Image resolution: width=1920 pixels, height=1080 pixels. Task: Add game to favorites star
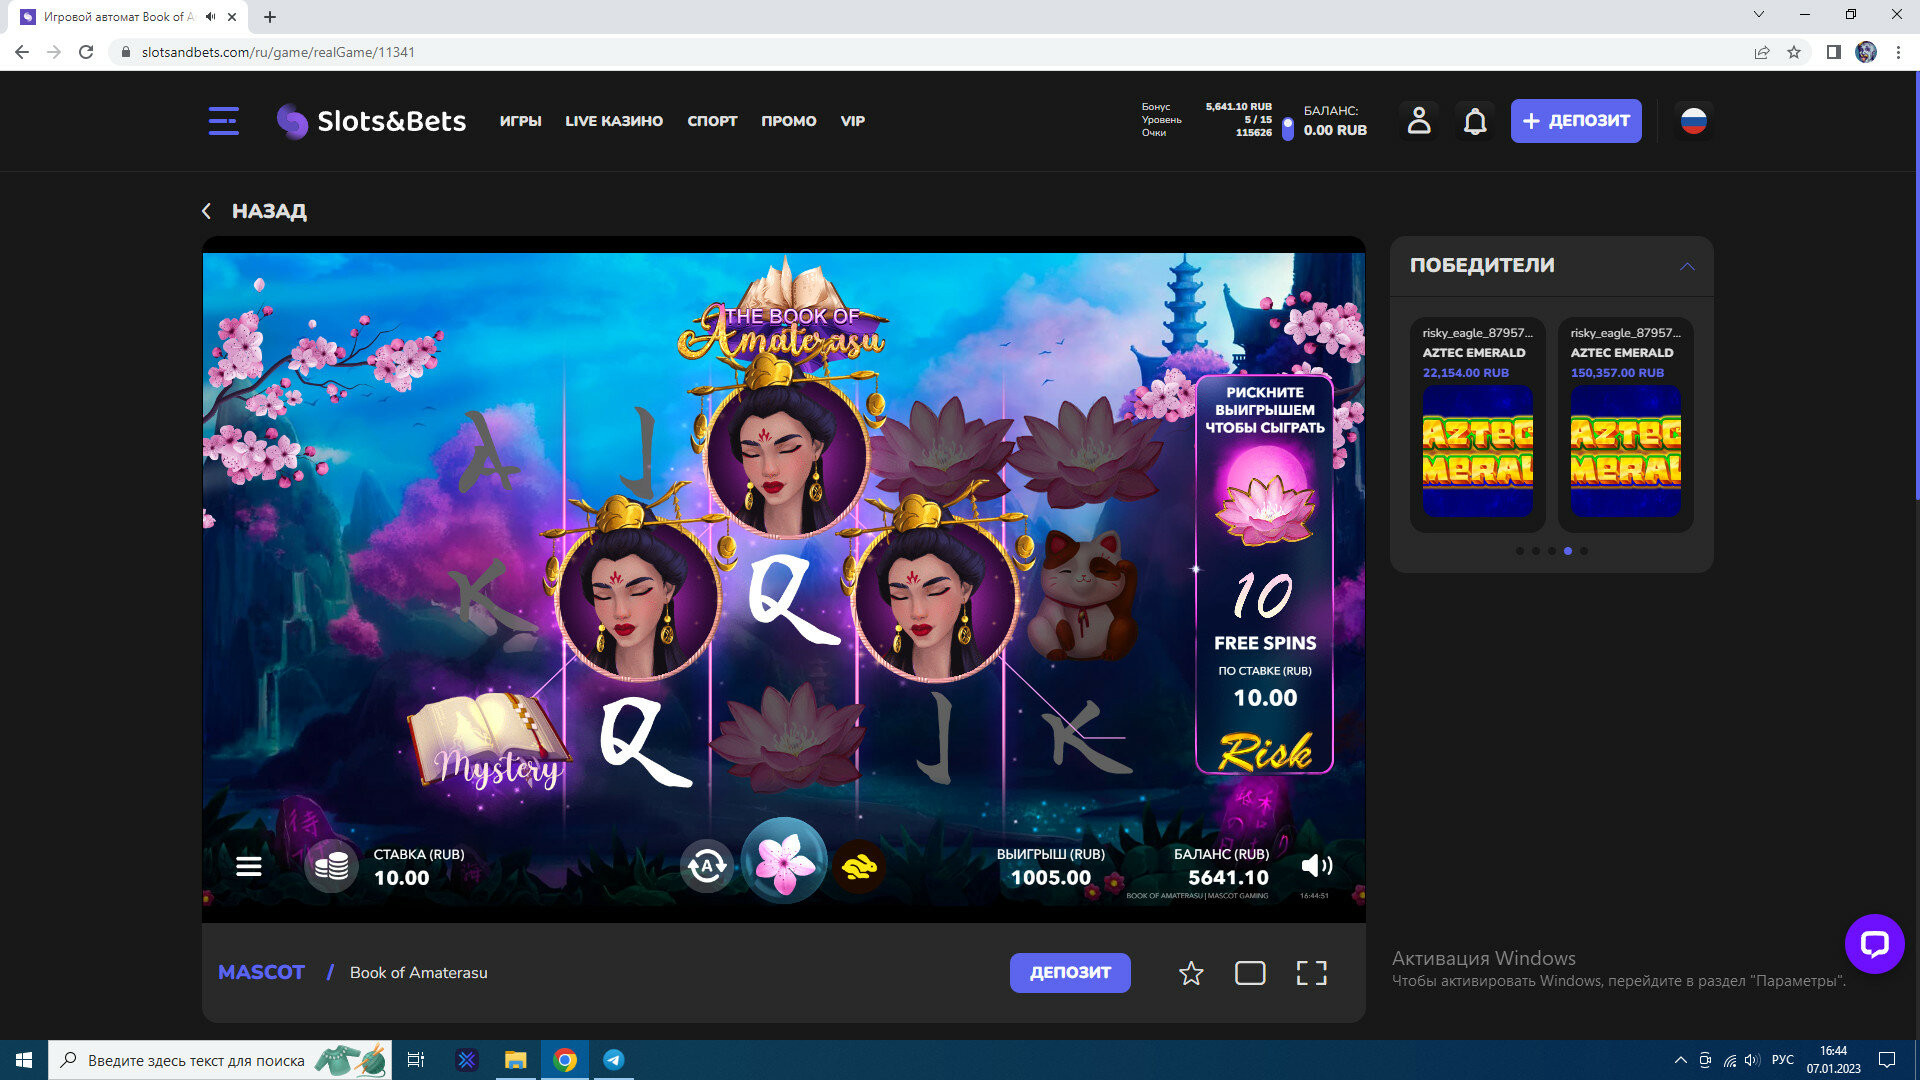coord(1191,973)
